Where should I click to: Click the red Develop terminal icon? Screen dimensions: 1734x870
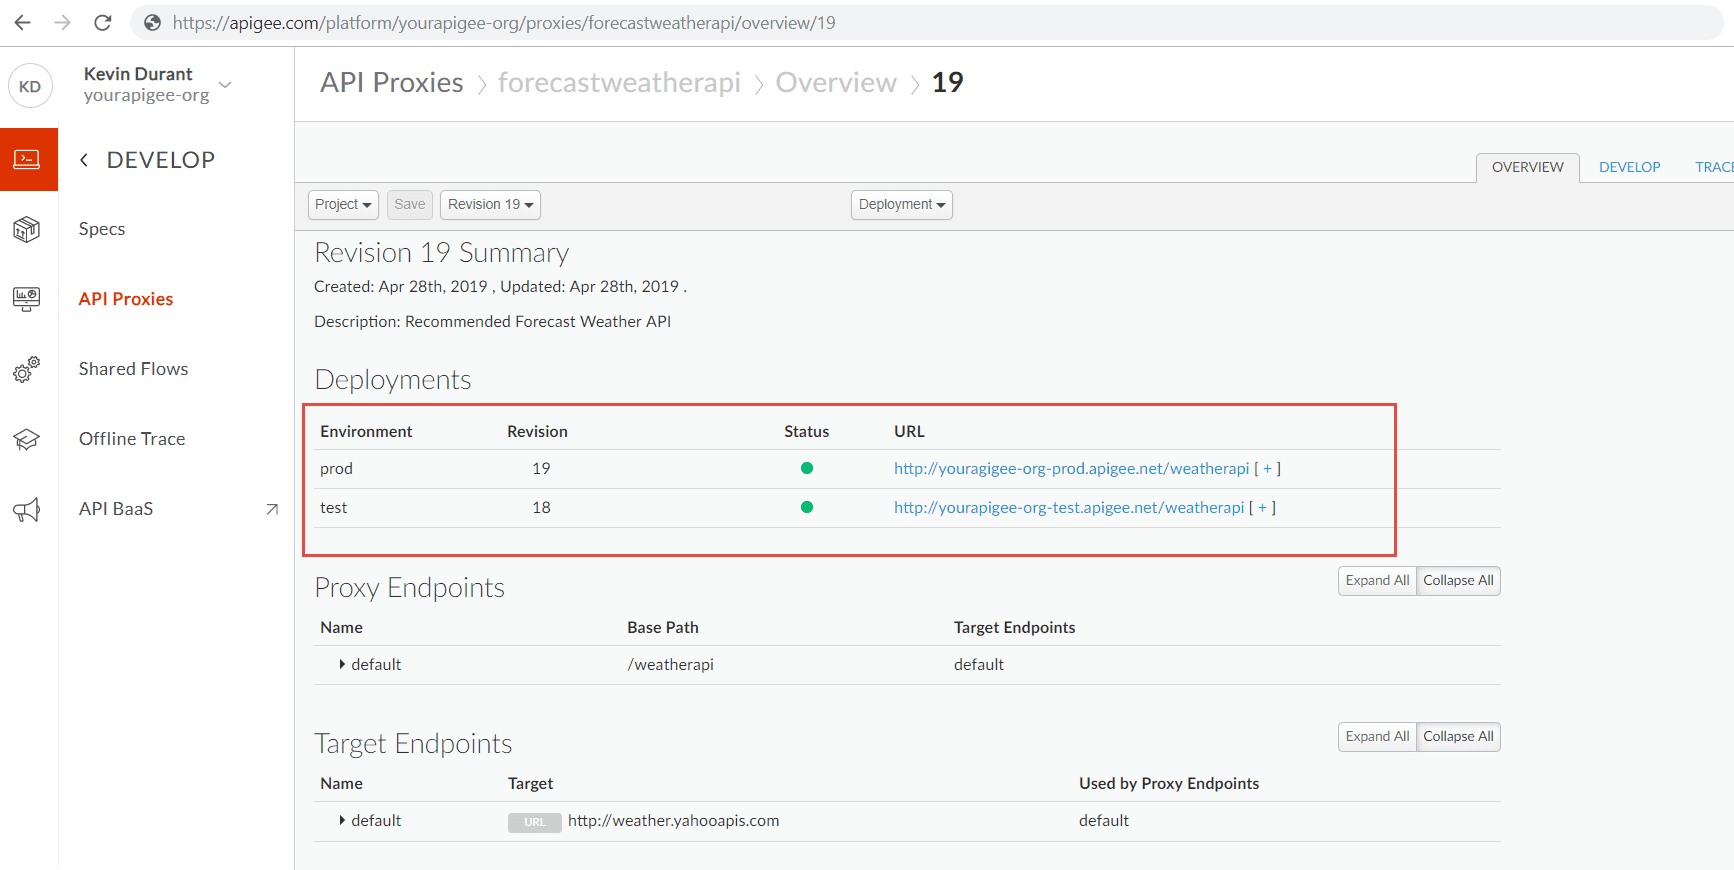click(28, 159)
